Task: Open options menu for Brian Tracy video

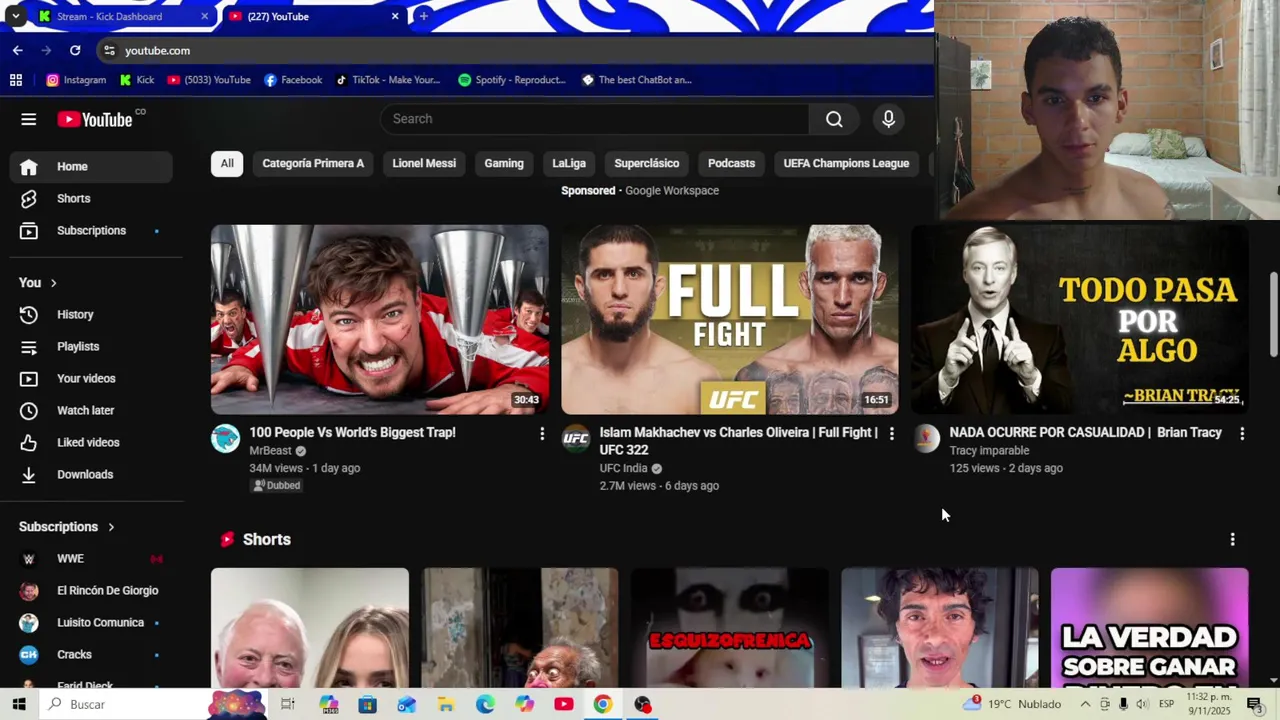Action: 1242,433
